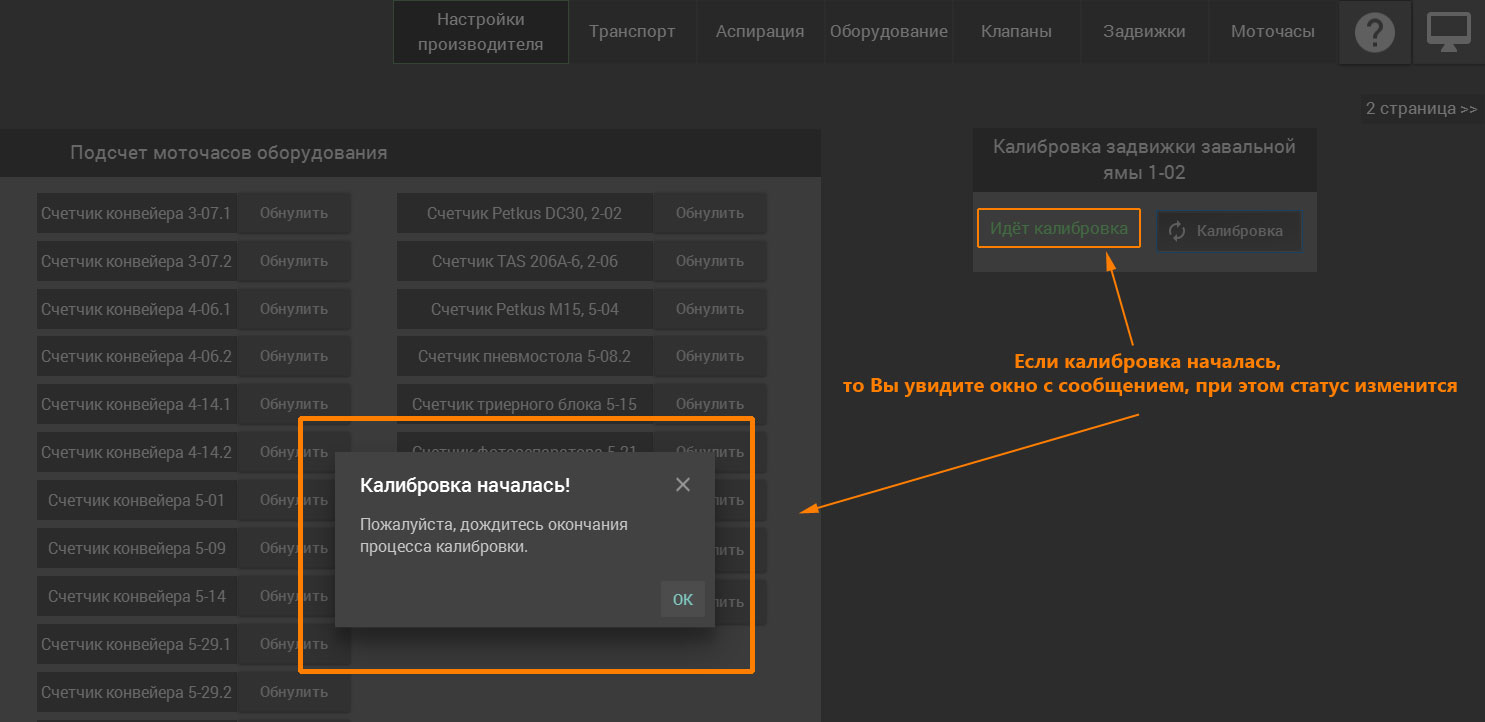Screen dimensions: 1485x722
Task: Open the Настройки производителя tab
Action: 481,32
